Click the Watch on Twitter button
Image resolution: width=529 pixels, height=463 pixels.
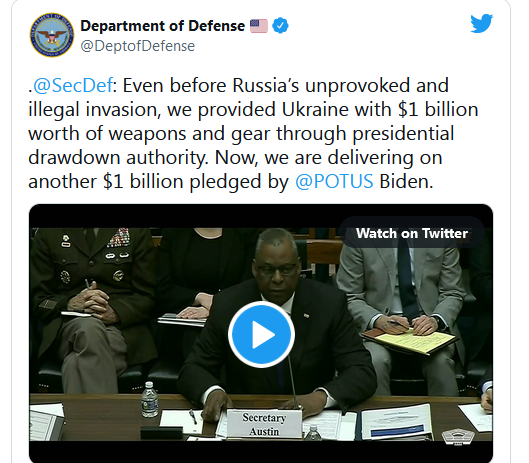[412, 233]
